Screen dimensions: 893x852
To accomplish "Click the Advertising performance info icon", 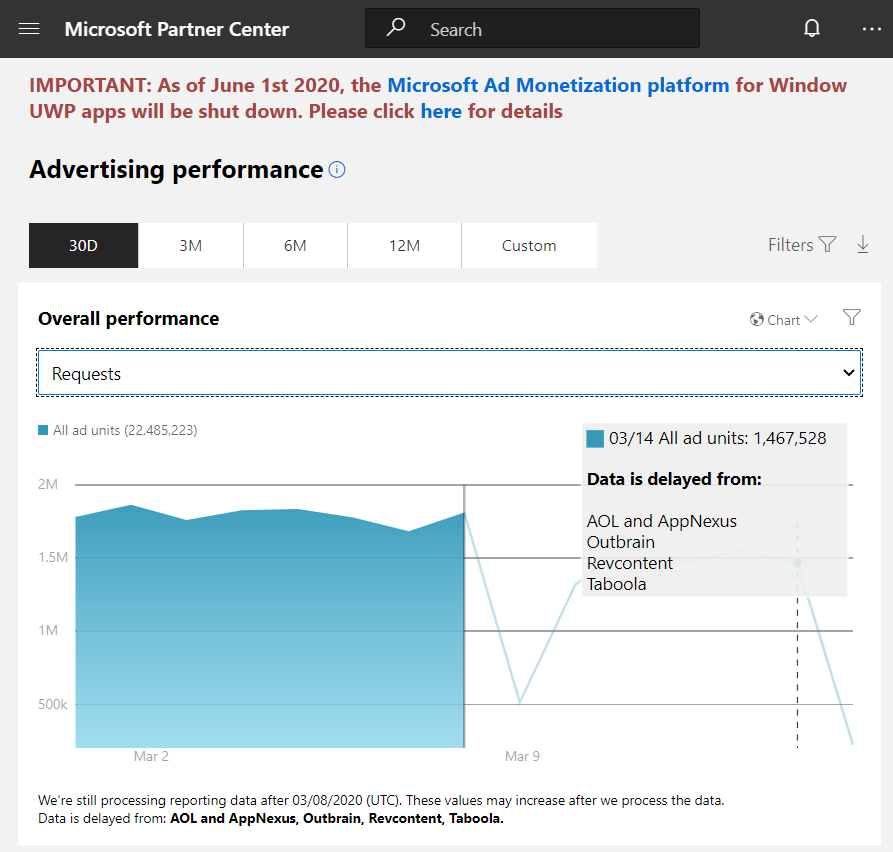I will (x=337, y=170).
